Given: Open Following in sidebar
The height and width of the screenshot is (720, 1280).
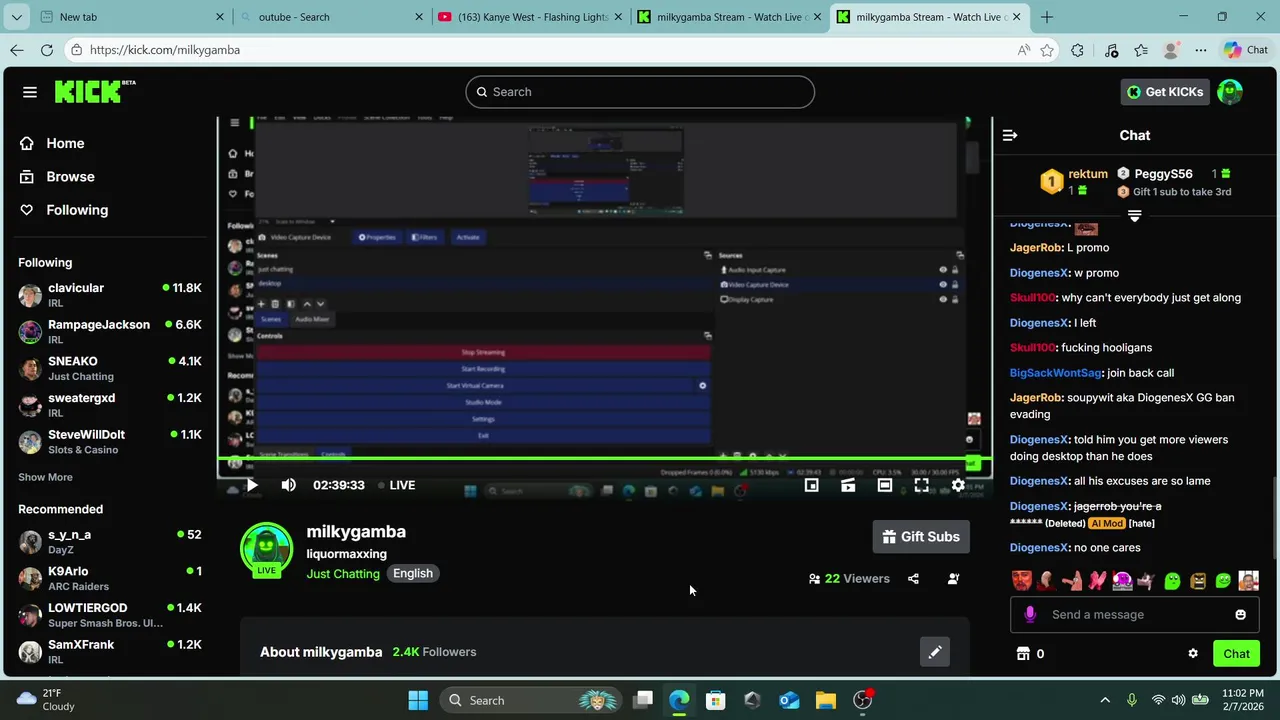Looking at the screenshot, I should click(x=66, y=210).
